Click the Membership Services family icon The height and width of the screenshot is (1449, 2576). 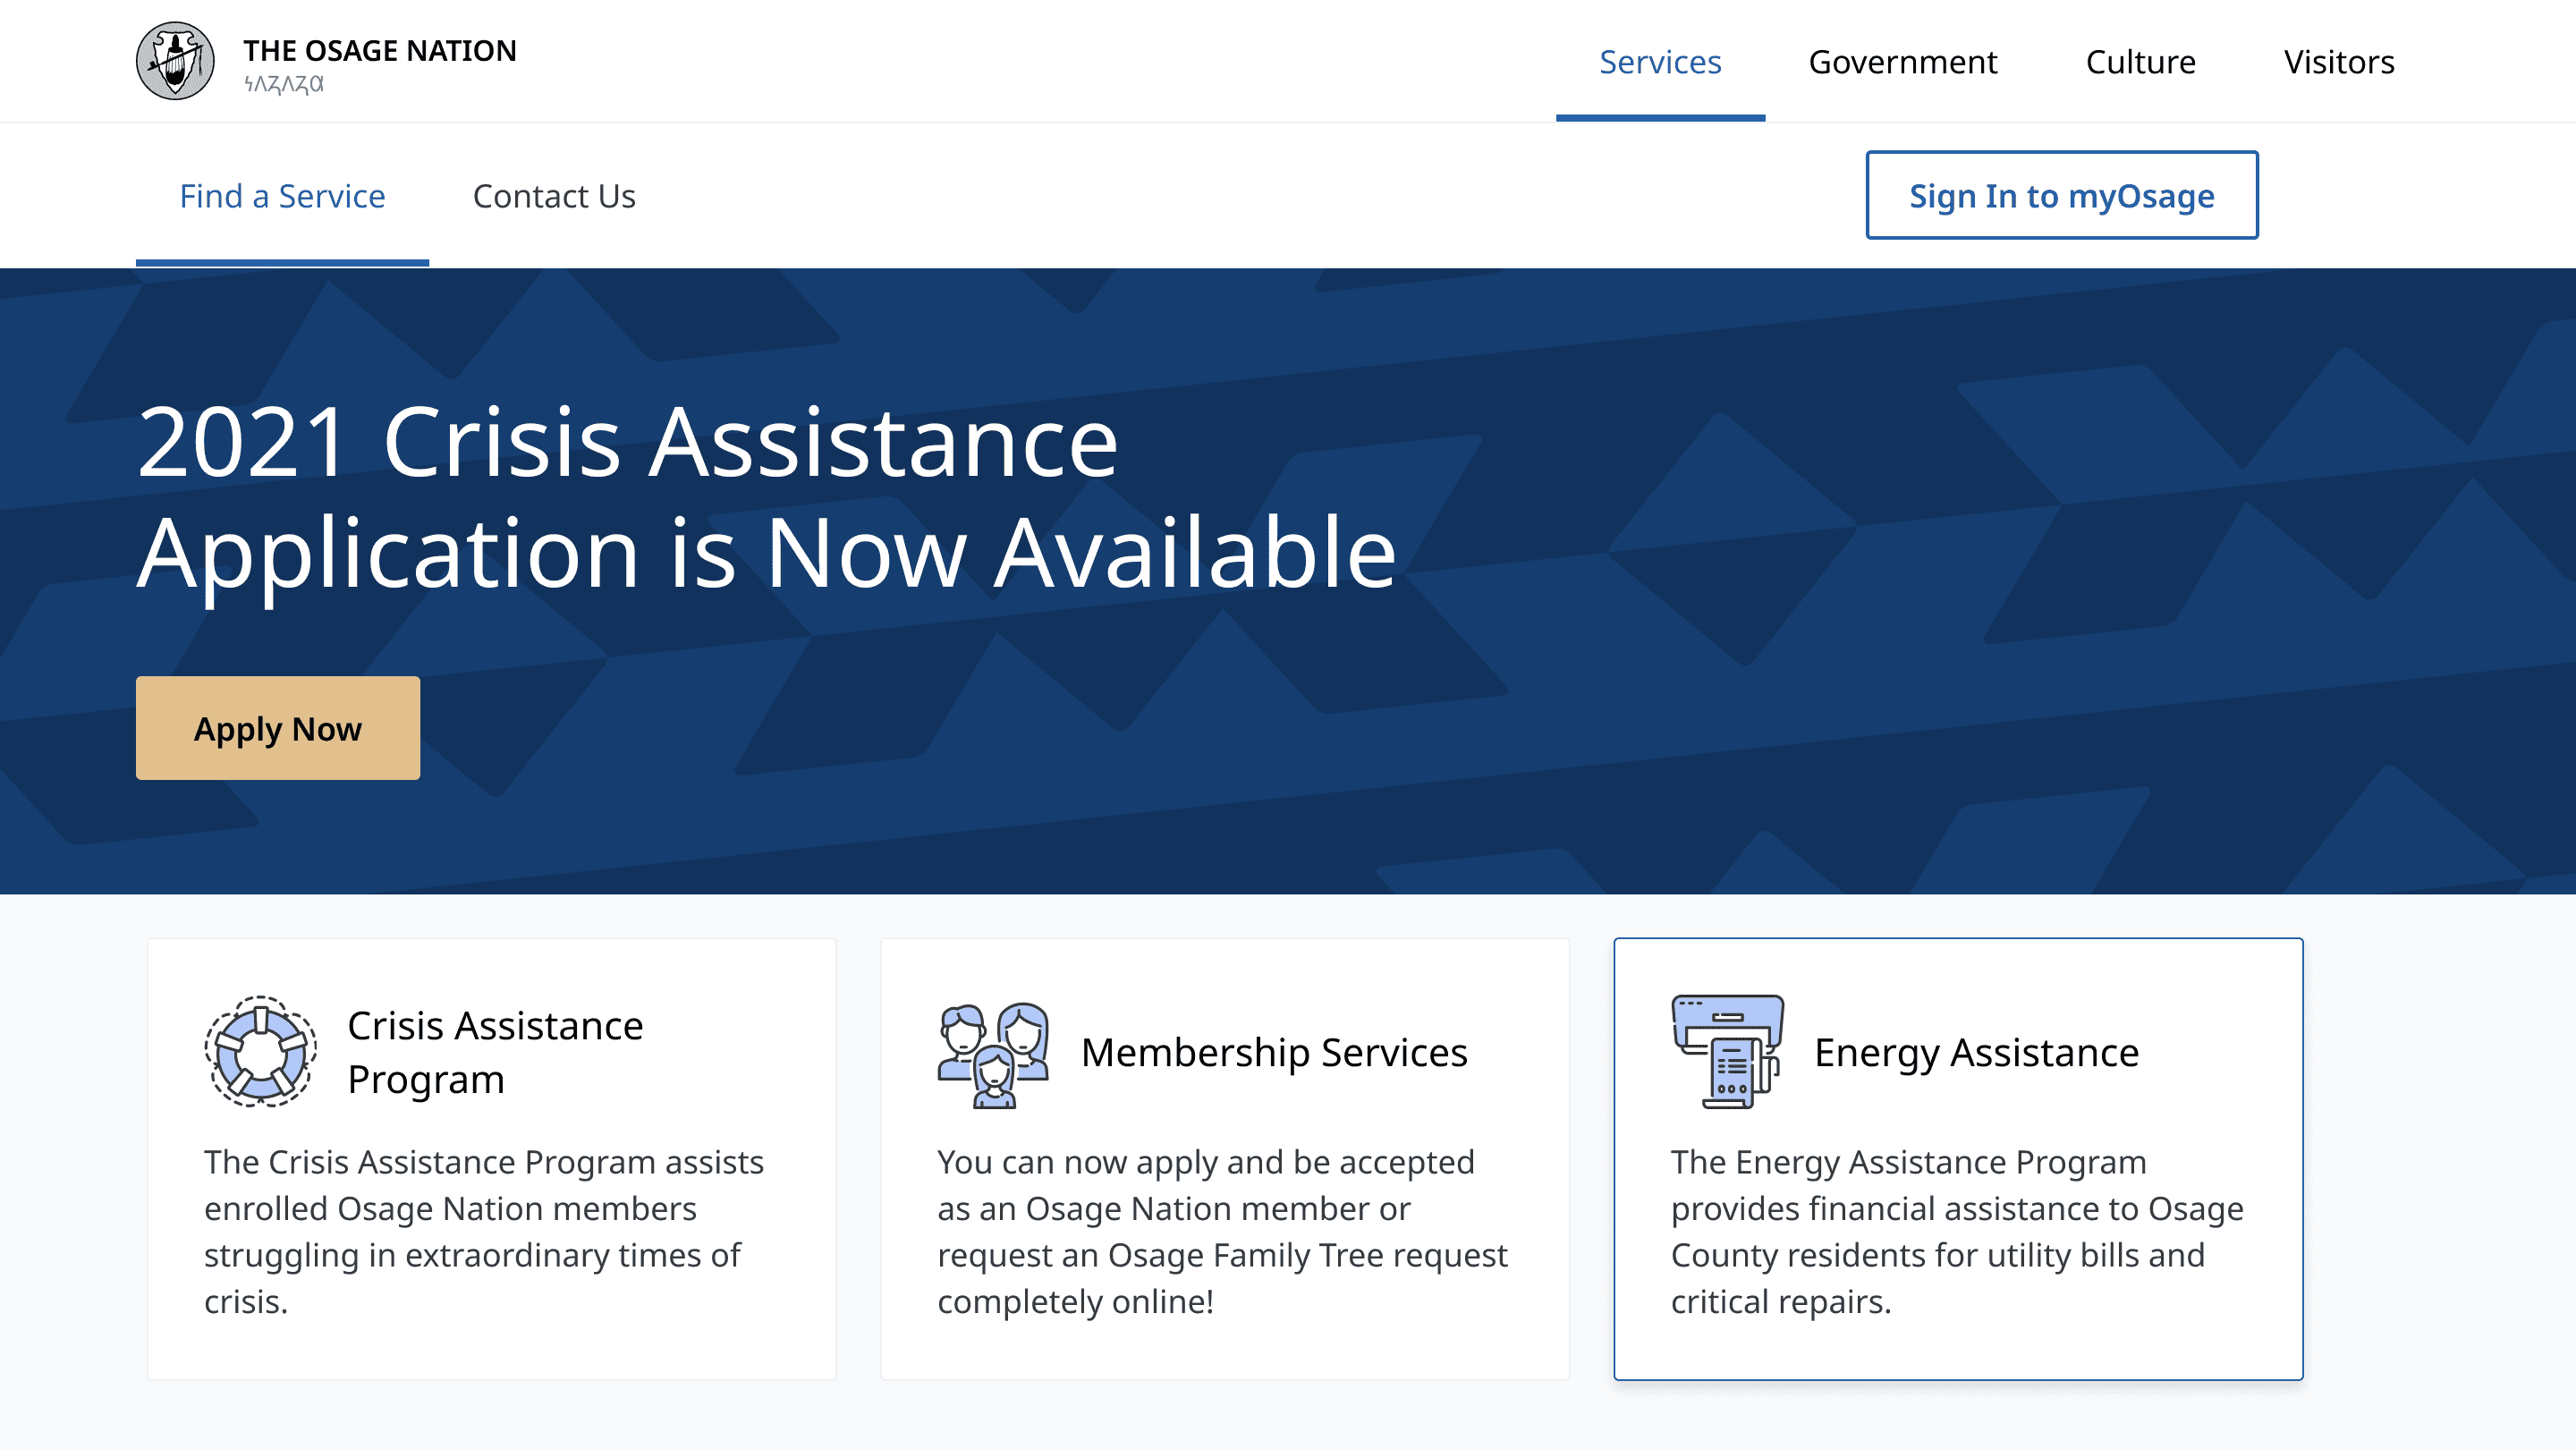click(x=993, y=1054)
